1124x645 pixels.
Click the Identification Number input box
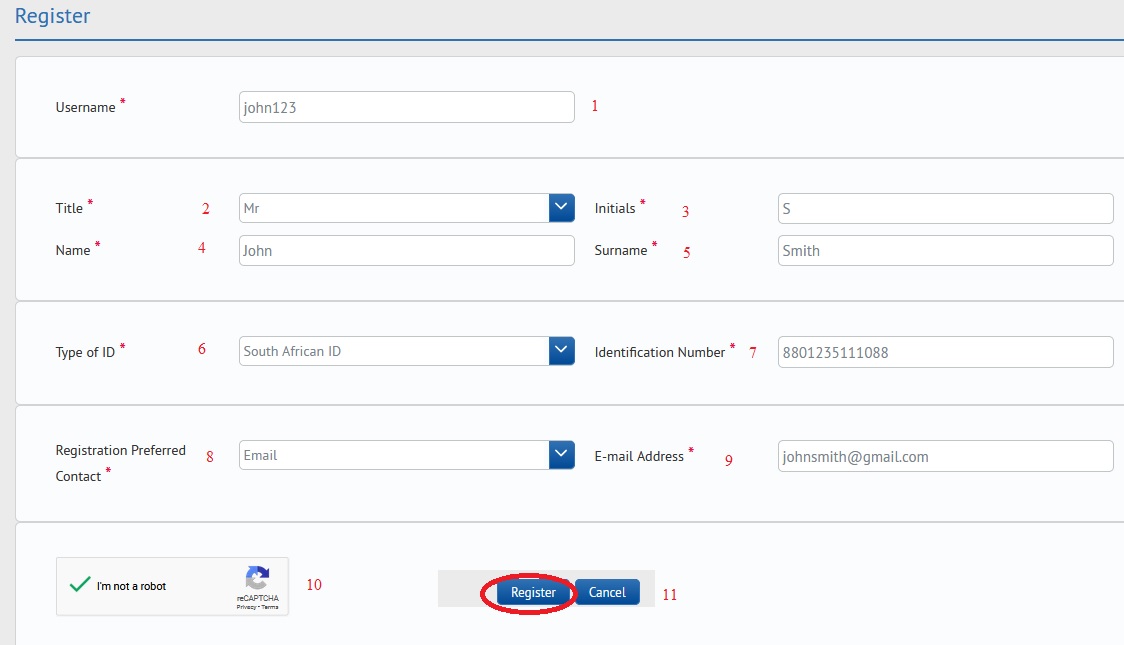(x=945, y=352)
